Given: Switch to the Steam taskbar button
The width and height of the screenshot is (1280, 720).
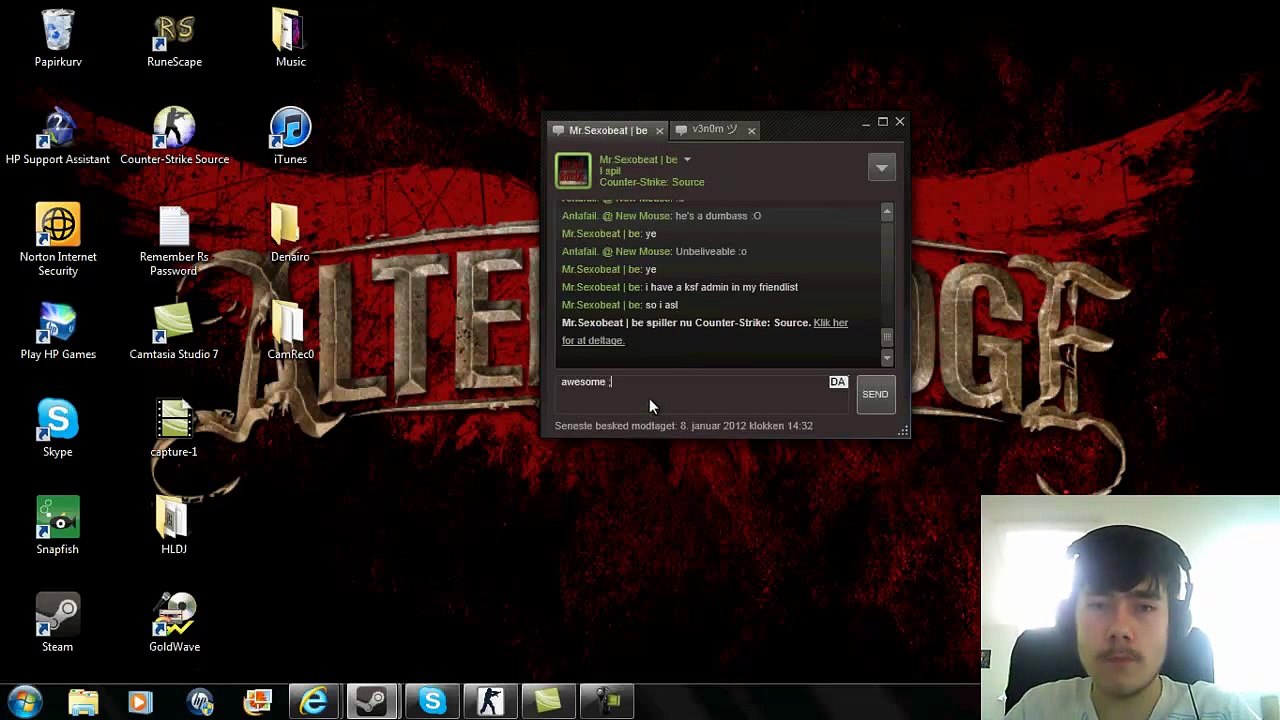Looking at the screenshot, I should click(x=372, y=701).
